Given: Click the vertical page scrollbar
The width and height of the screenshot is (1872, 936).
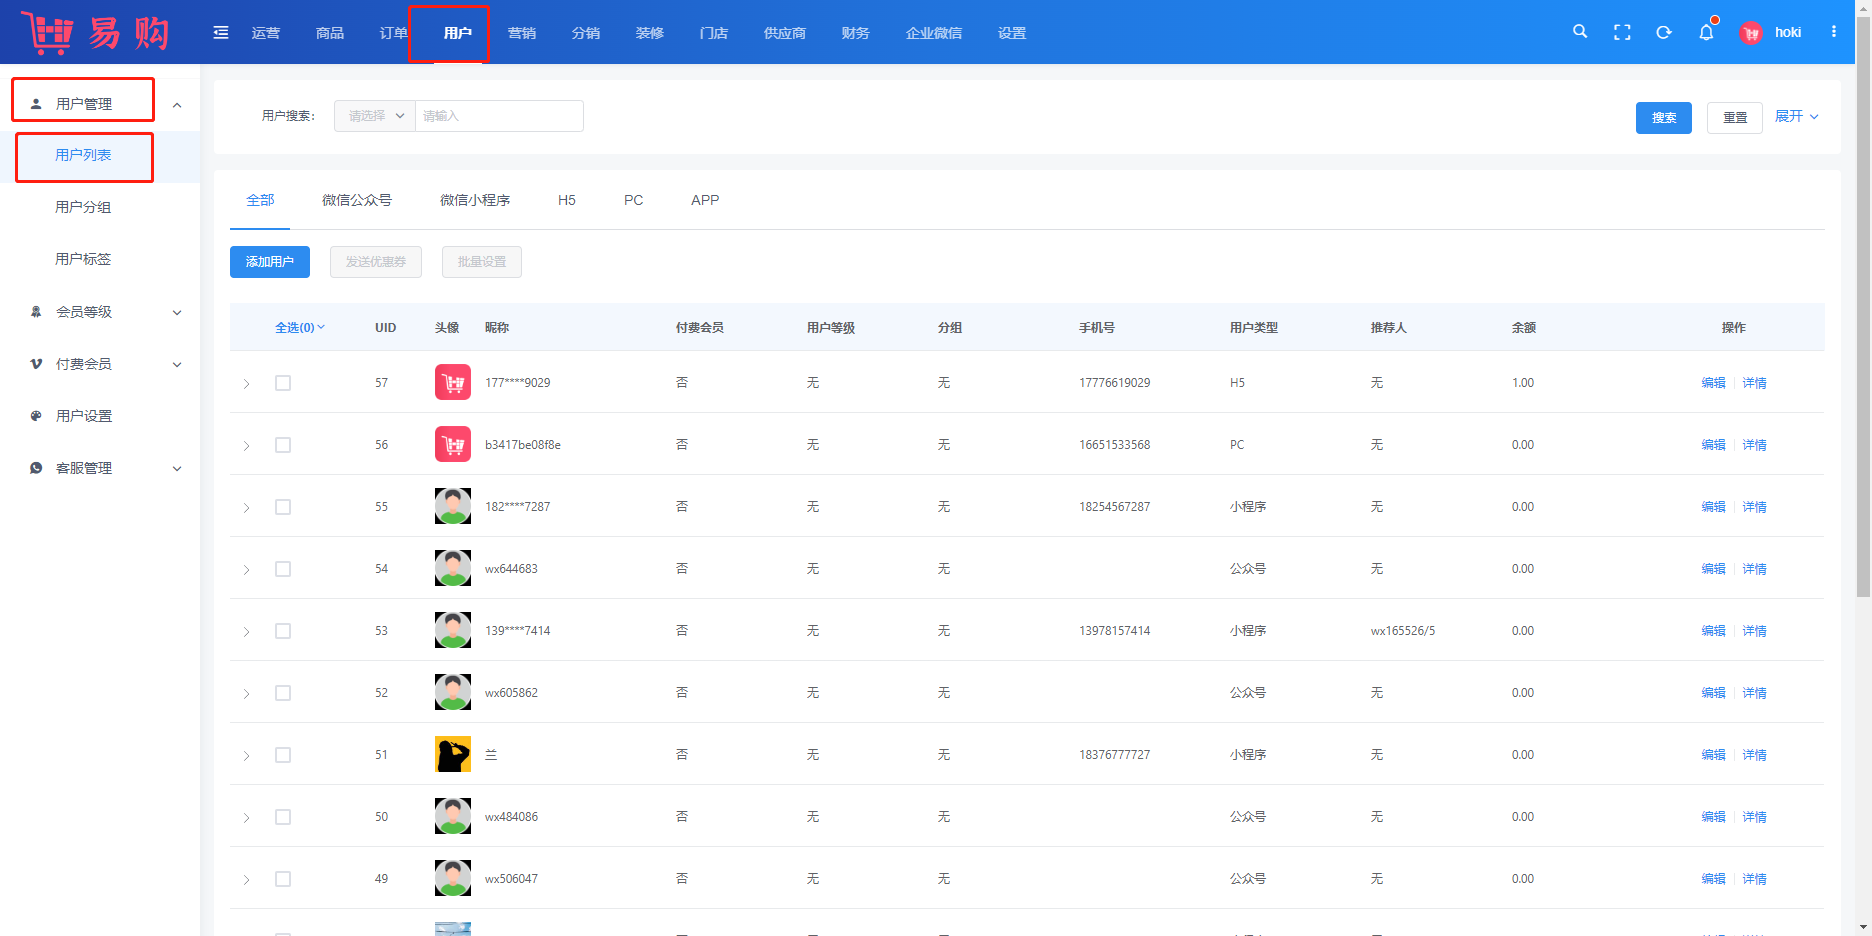Looking at the screenshot, I should coord(1863,300).
